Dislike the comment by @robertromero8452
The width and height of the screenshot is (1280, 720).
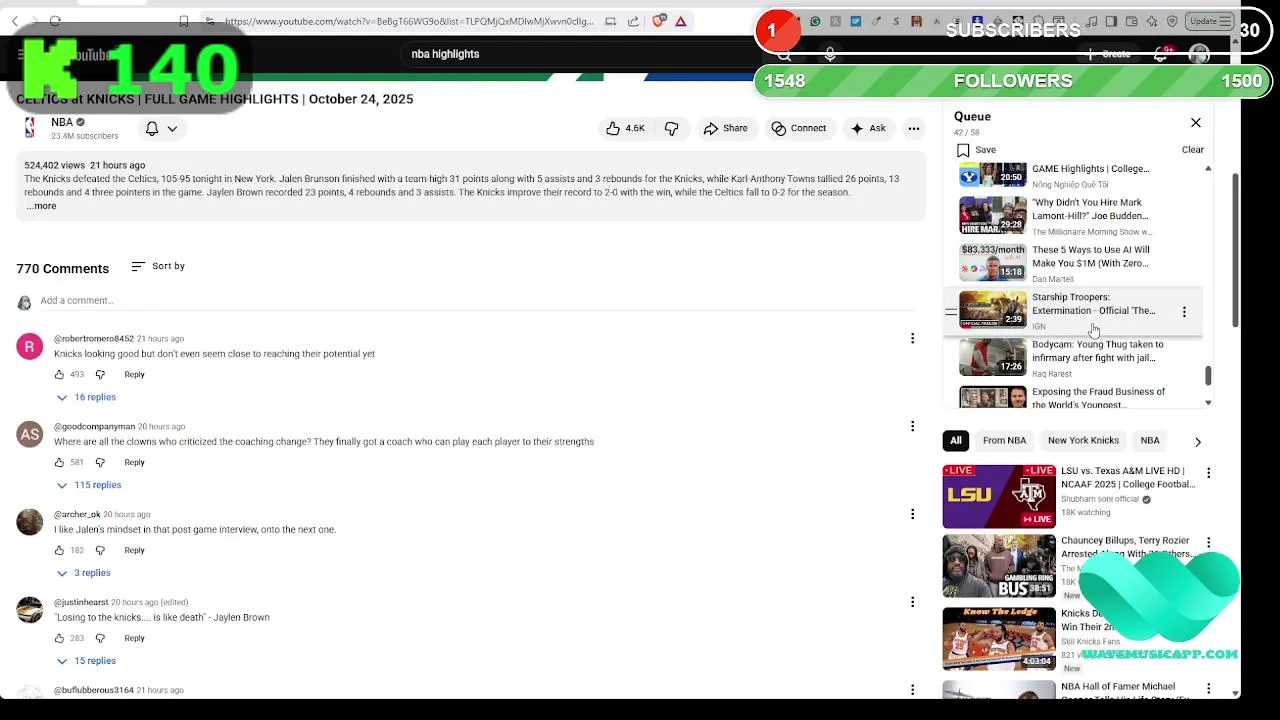tap(100, 374)
